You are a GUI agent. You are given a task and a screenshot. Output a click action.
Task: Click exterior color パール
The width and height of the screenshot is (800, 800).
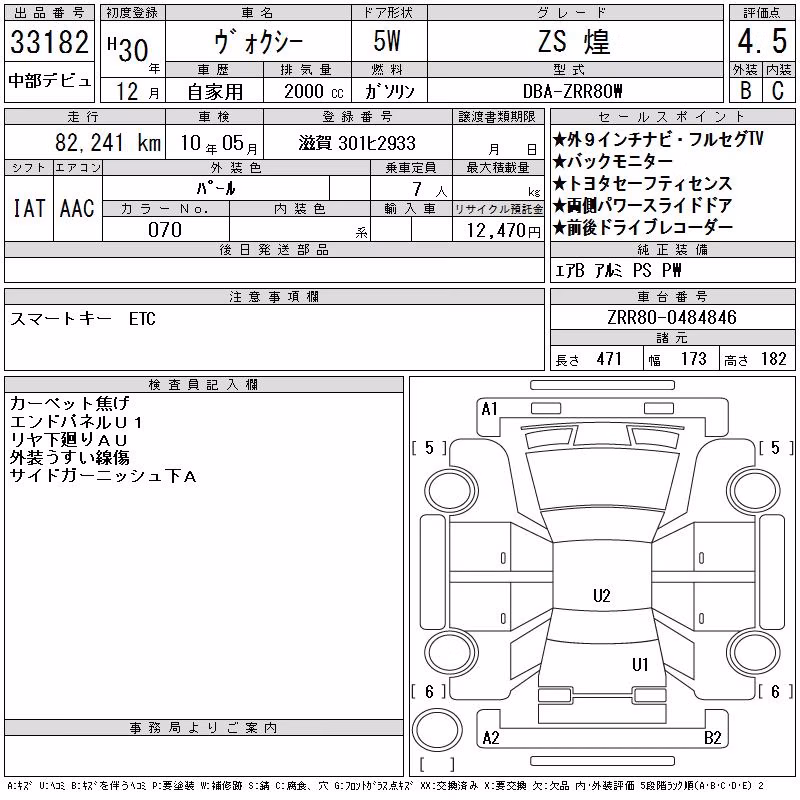[x=216, y=189]
